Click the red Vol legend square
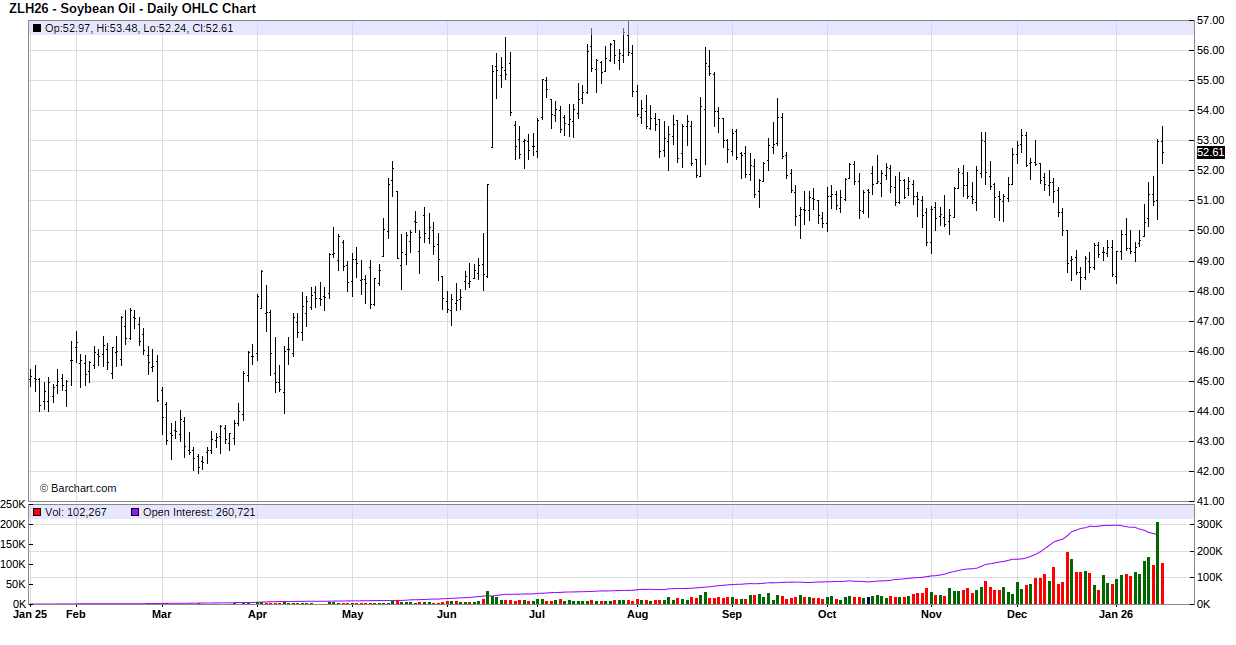The width and height of the screenshot is (1236, 645). point(38,512)
